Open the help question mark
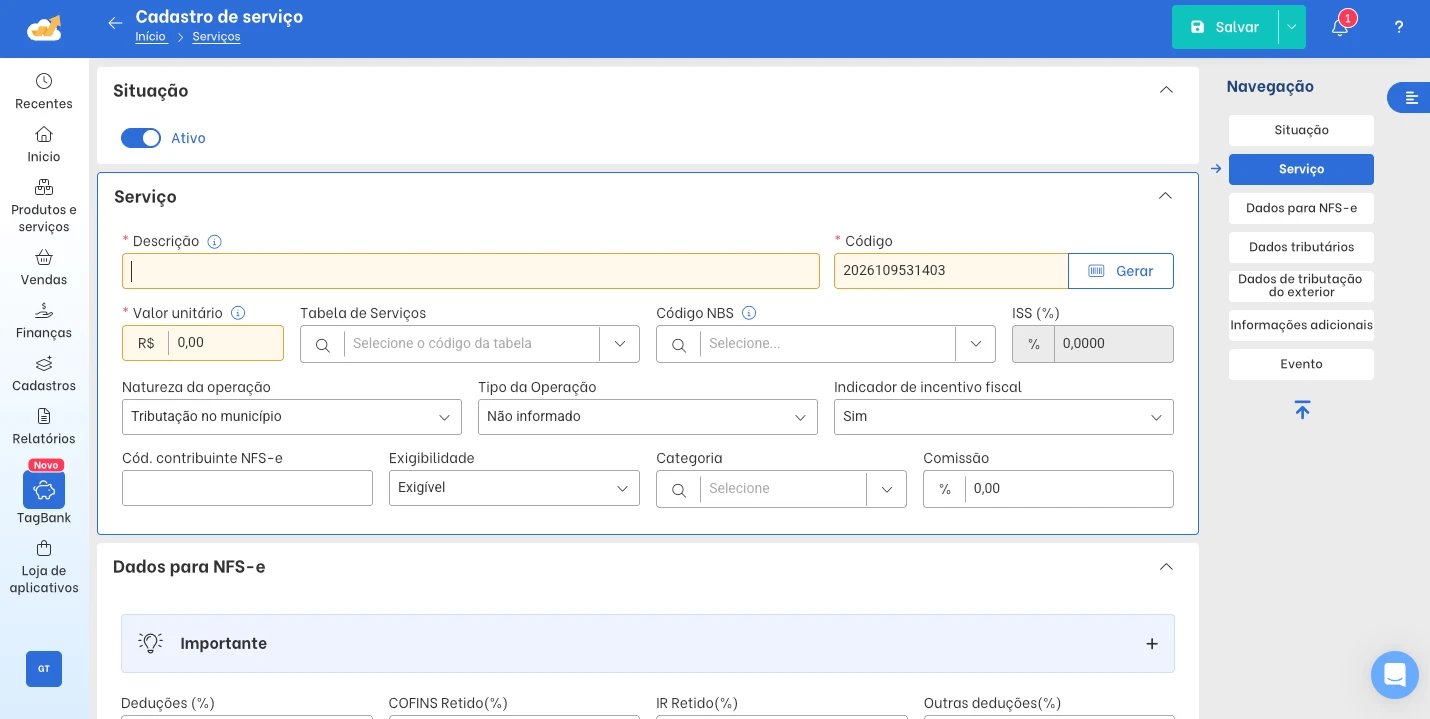 [x=1399, y=27]
